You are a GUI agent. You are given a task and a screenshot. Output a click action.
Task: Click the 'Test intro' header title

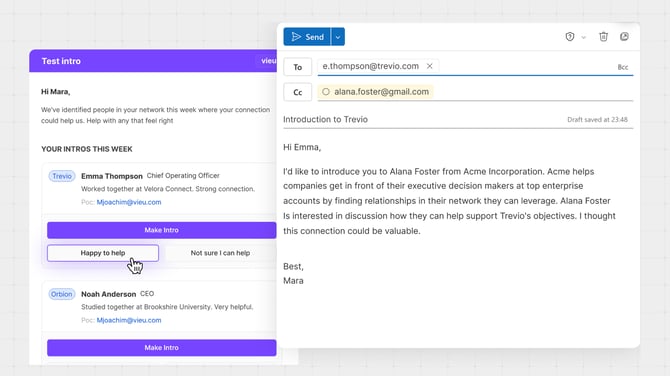click(61, 61)
